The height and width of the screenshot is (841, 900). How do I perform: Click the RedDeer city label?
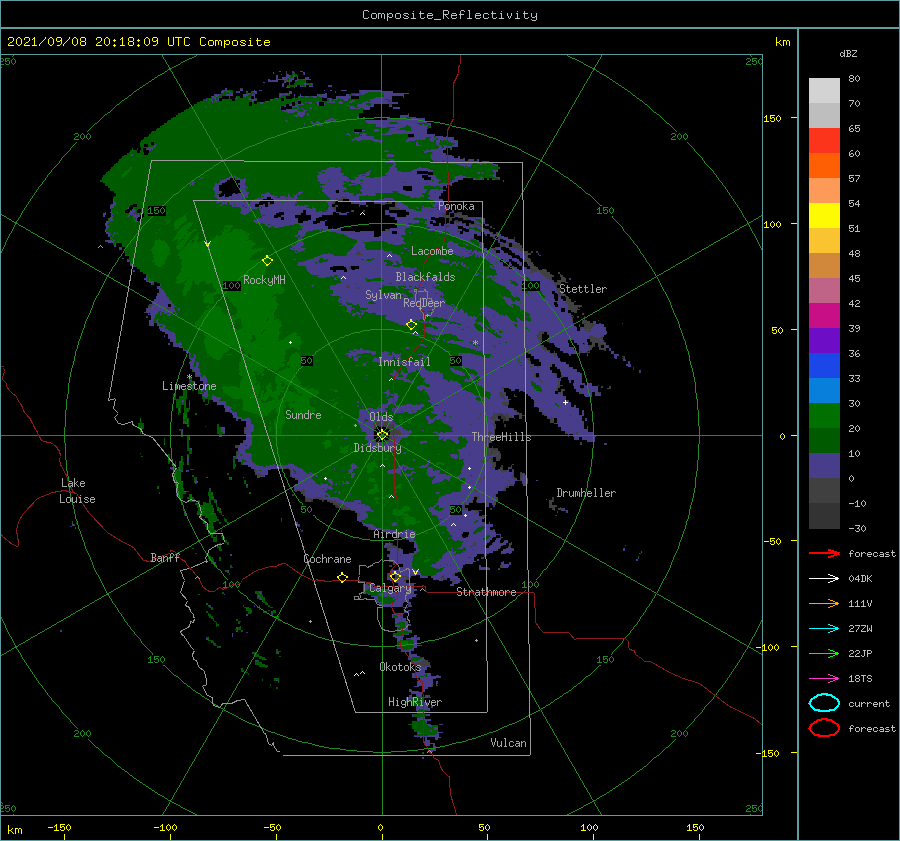pyautogui.click(x=424, y=303)
